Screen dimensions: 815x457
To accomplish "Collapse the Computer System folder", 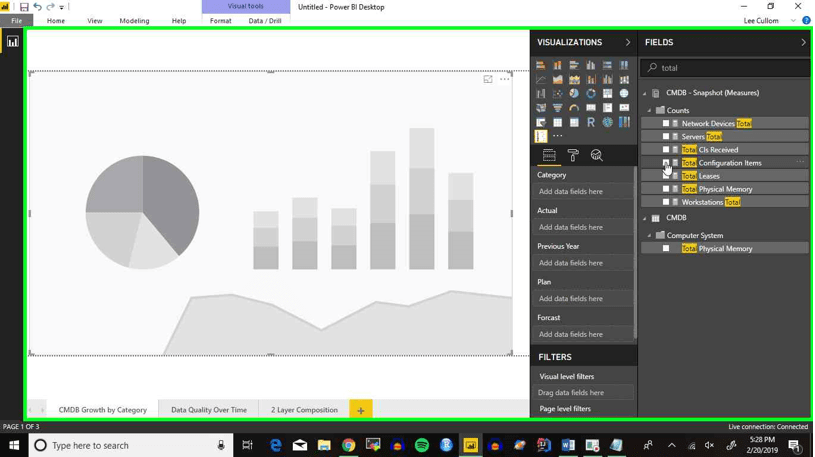I will pos(649,236).
